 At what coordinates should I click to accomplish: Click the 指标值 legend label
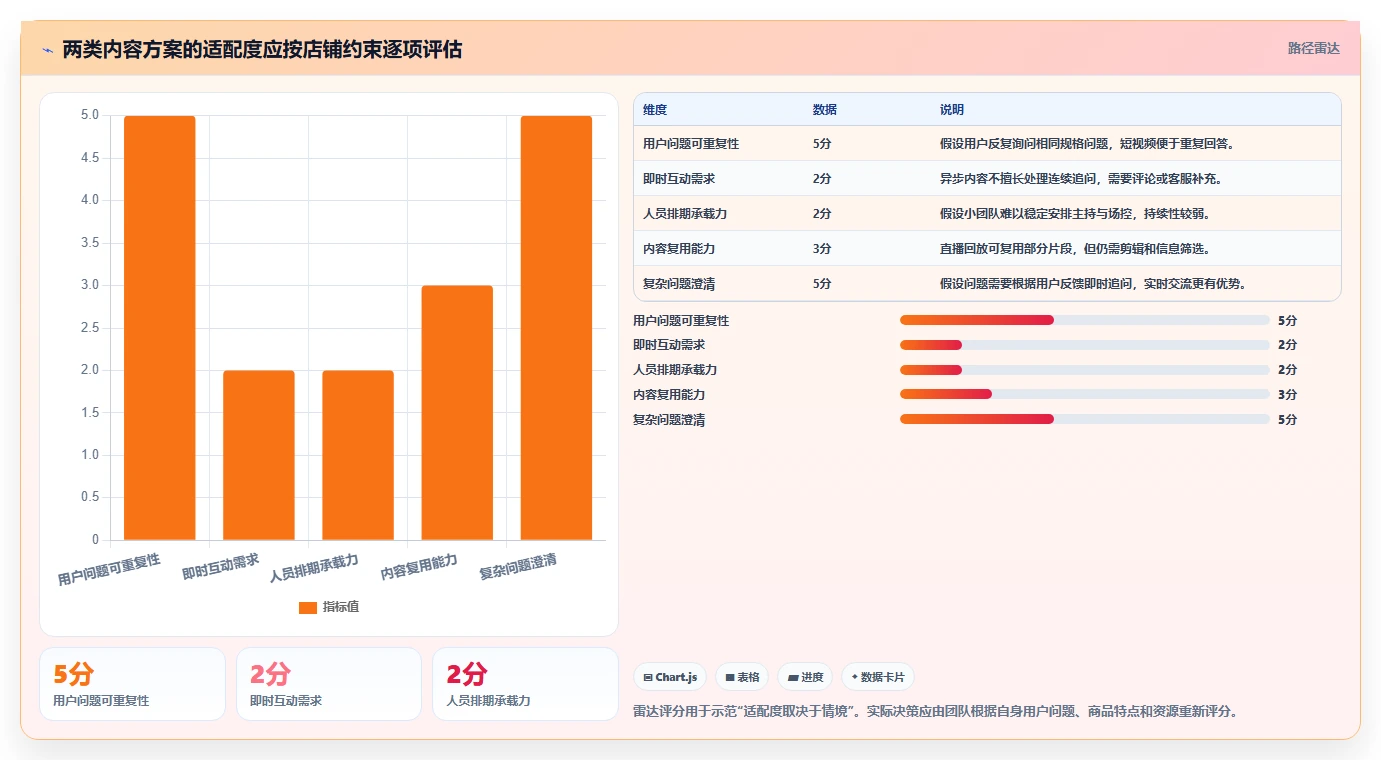tap(340, 608)
